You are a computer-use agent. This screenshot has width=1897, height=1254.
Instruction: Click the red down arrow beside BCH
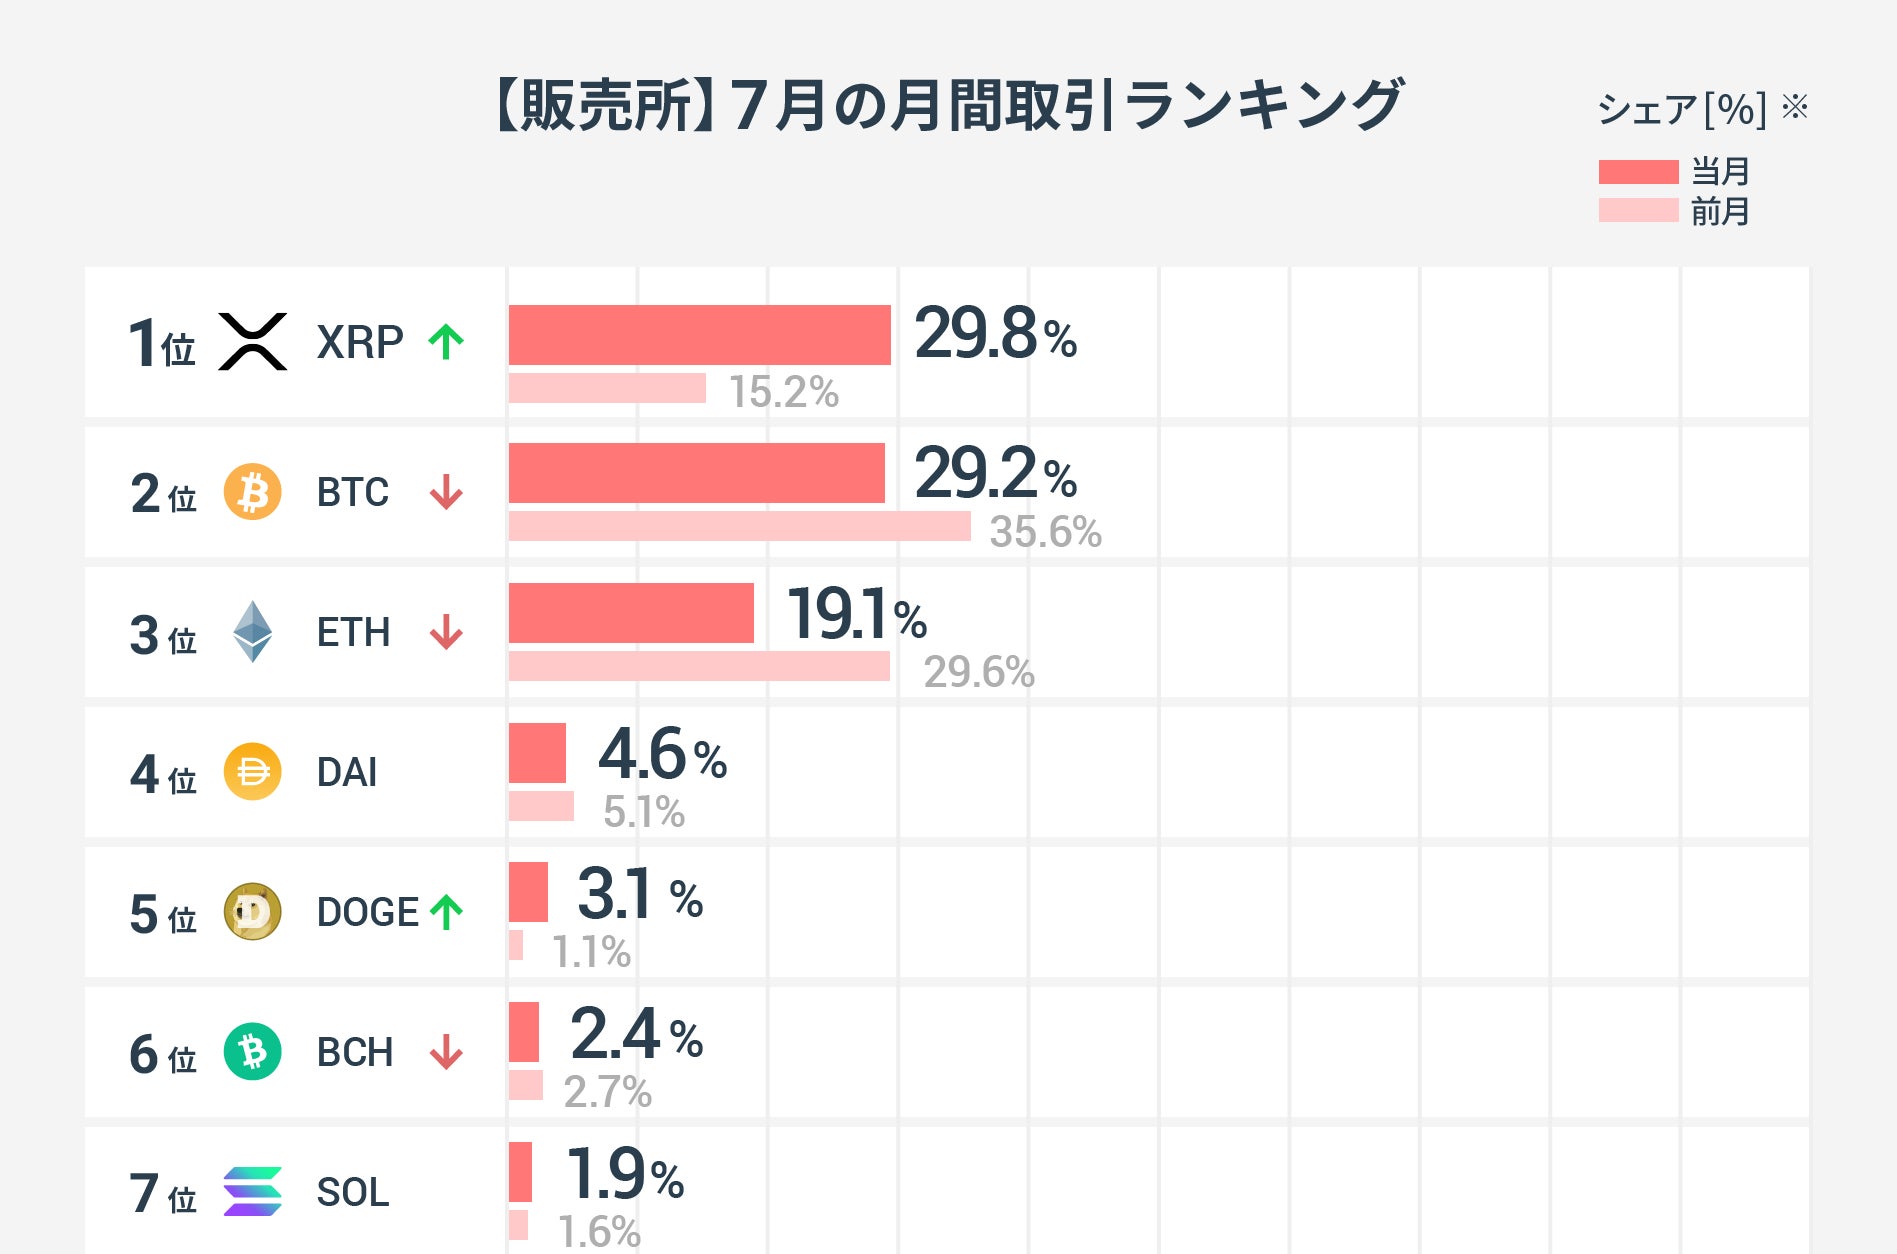coord(446,1052)
